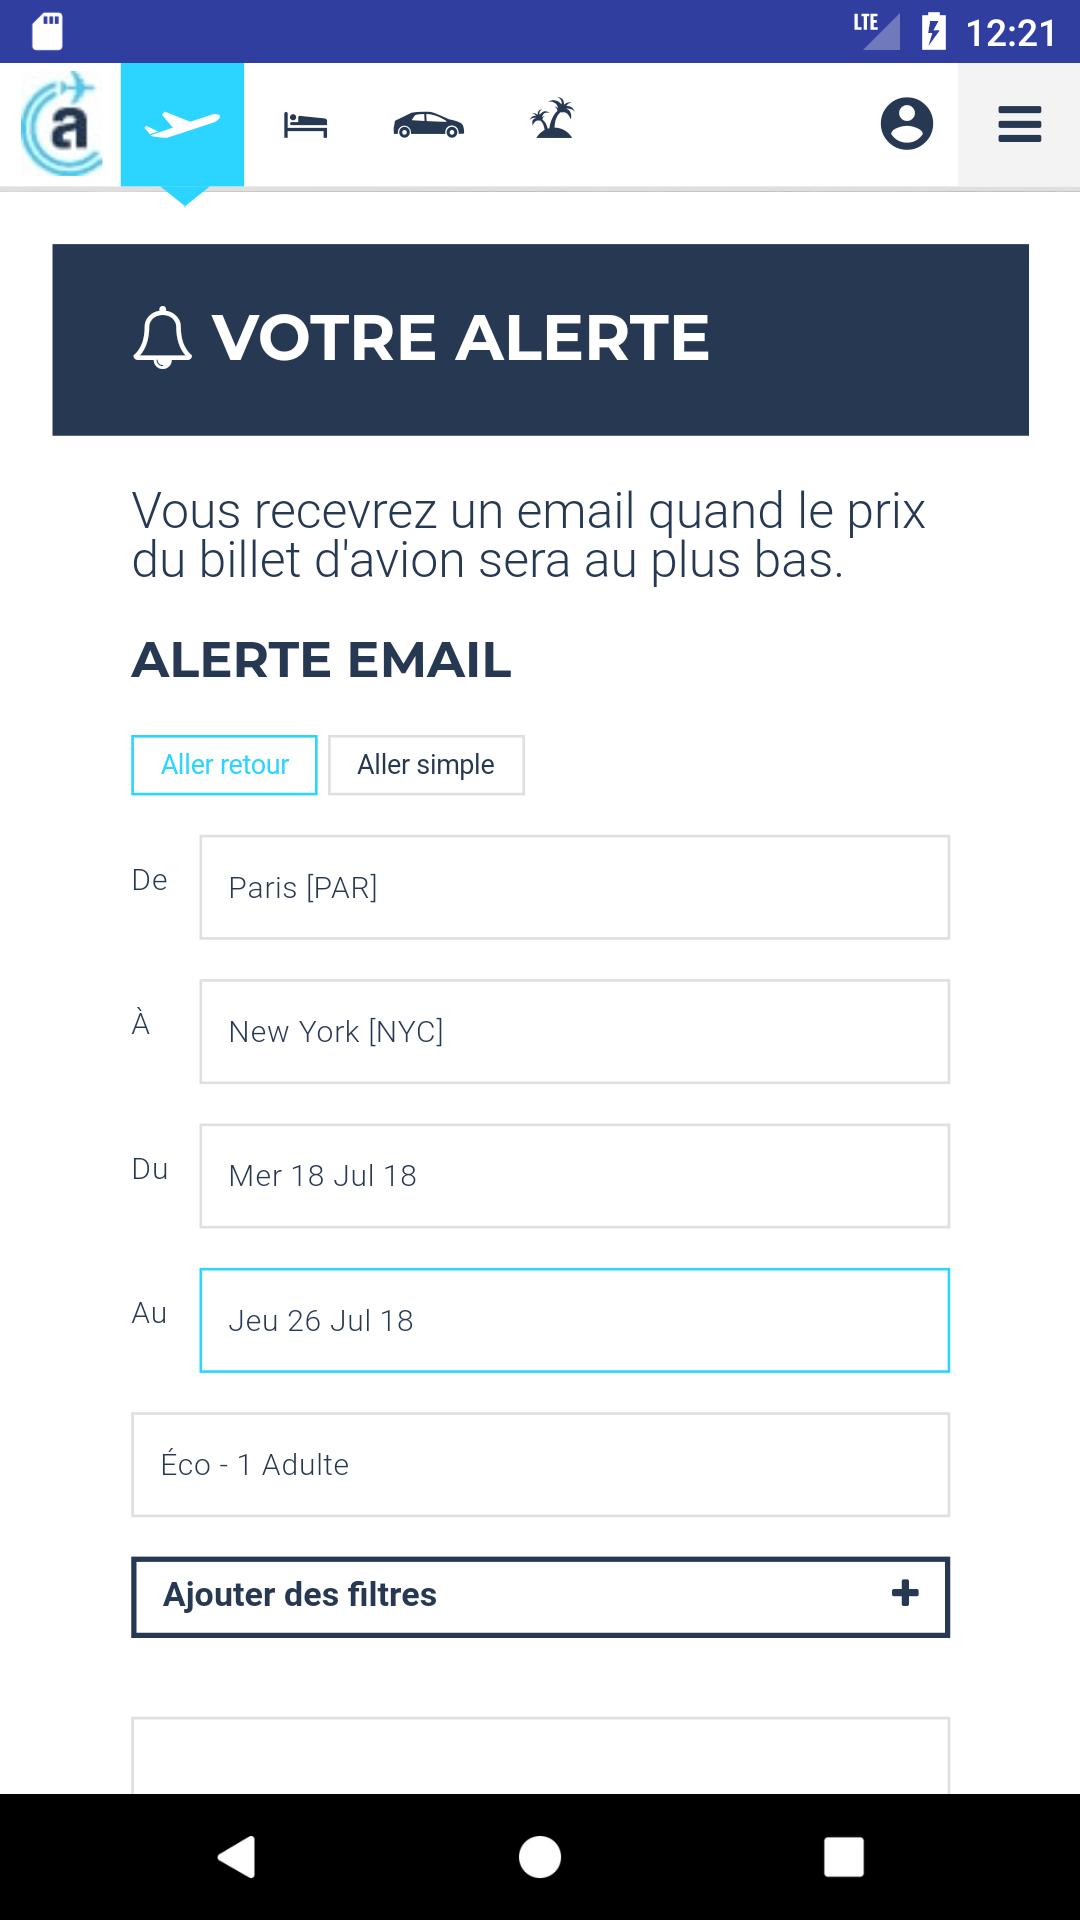
Task: Open the holidays palm tree icon
Action: pos(552,119)
